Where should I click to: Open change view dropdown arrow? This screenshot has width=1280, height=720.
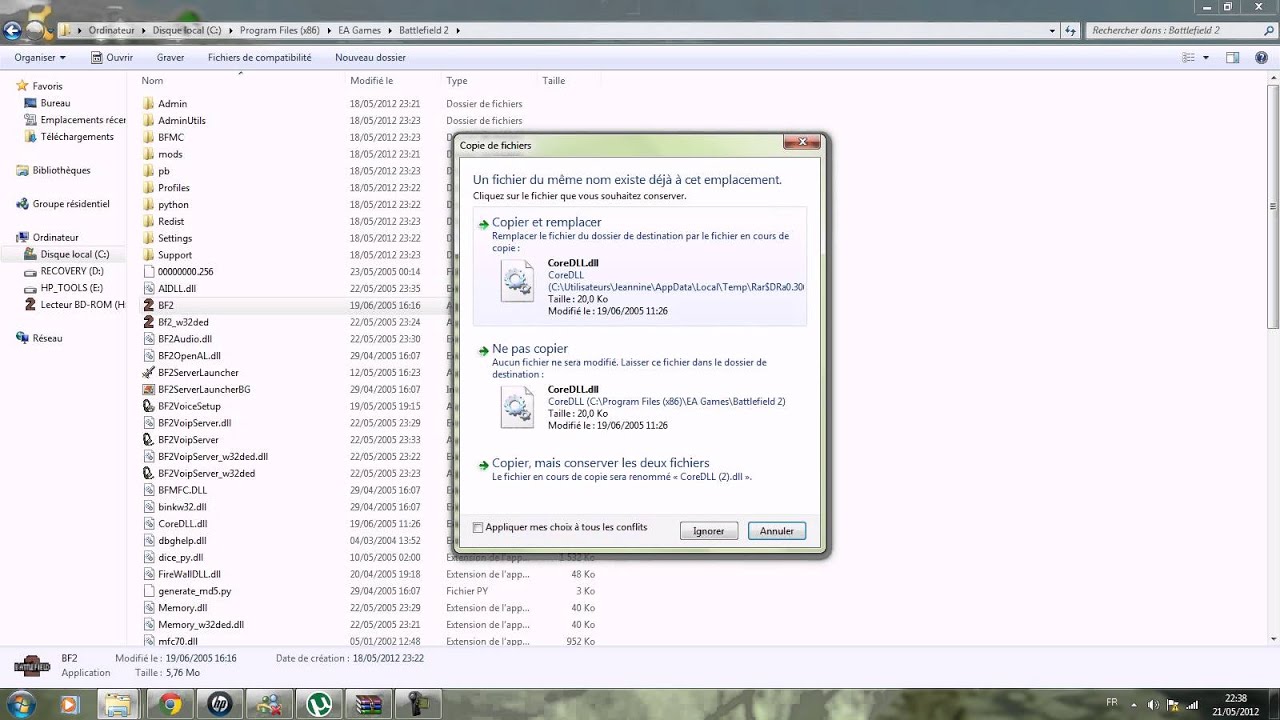[1206, 58]
